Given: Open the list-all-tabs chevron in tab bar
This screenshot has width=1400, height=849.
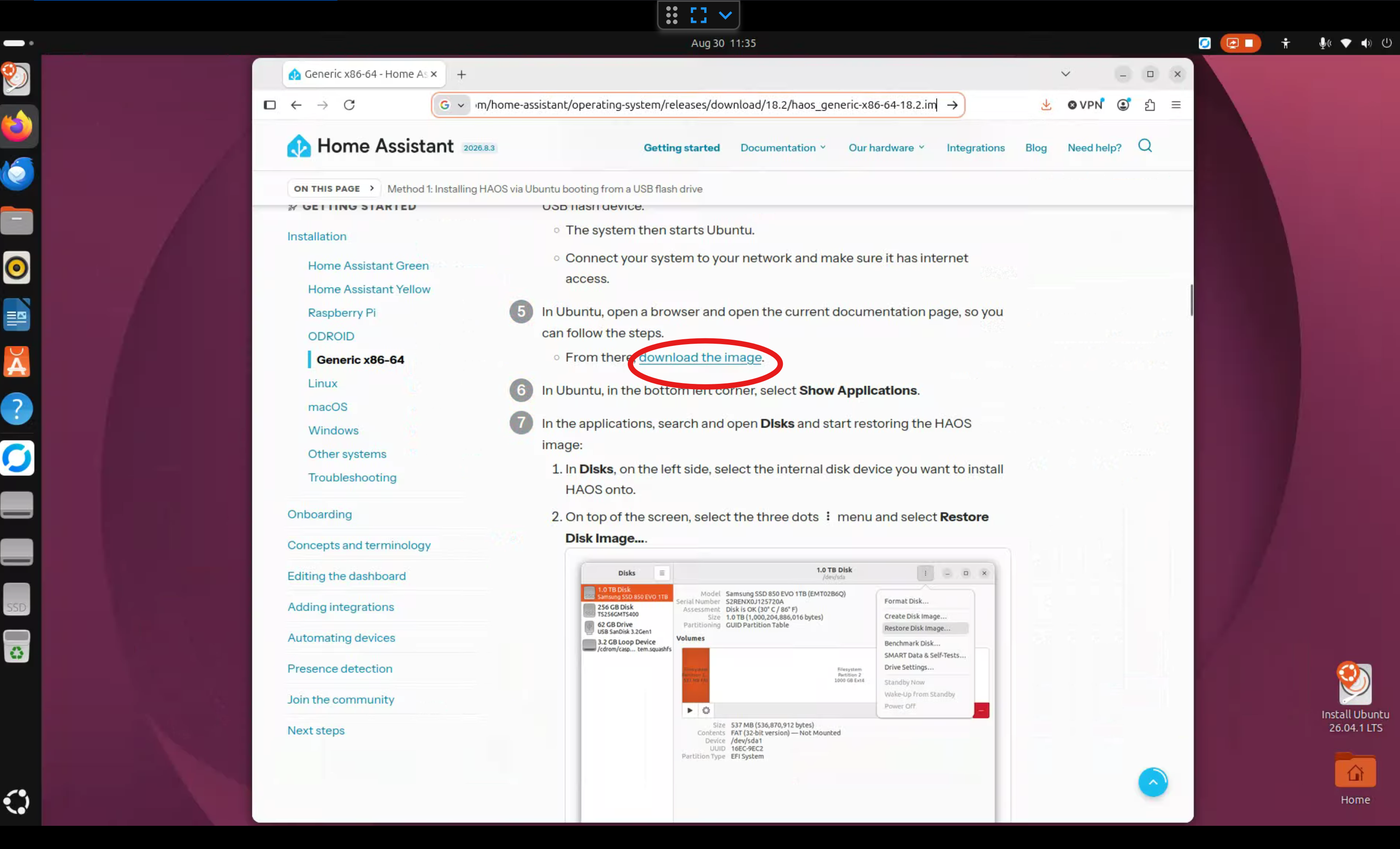Looking at the screenshot, I should [x=1066, y=74].
